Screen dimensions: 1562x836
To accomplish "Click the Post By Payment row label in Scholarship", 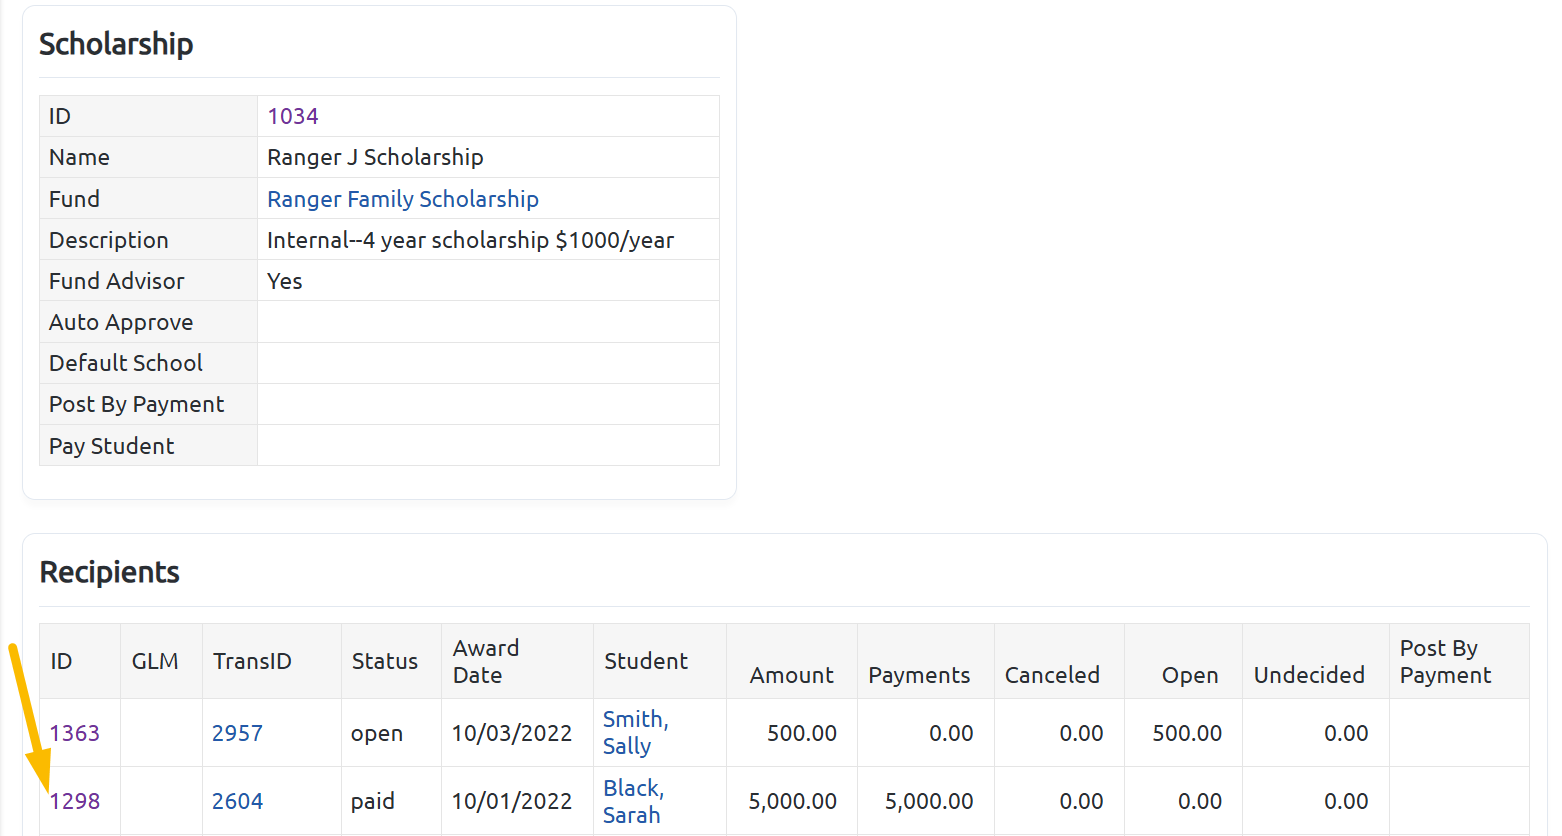I will (x=136, y=404).
